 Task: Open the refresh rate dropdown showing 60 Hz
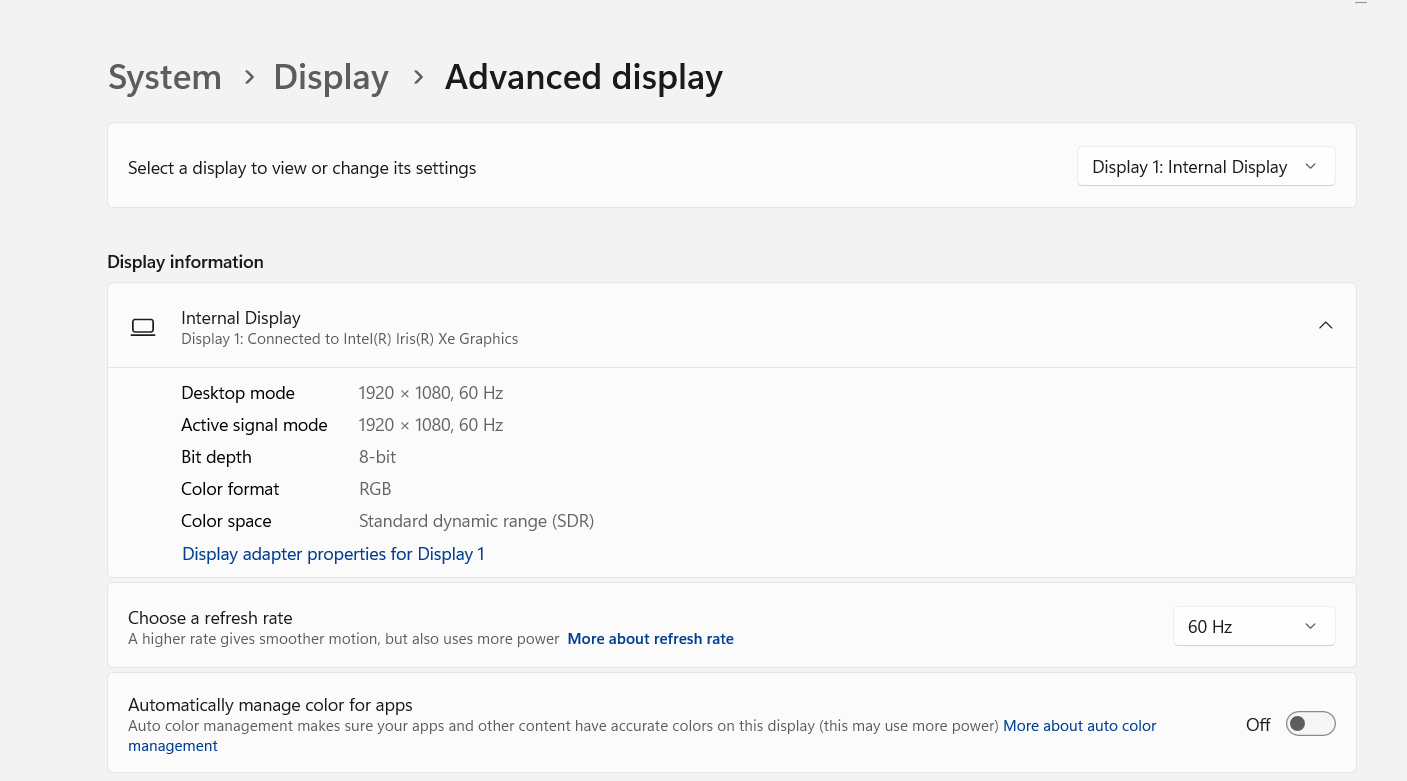pos(1253,626)
